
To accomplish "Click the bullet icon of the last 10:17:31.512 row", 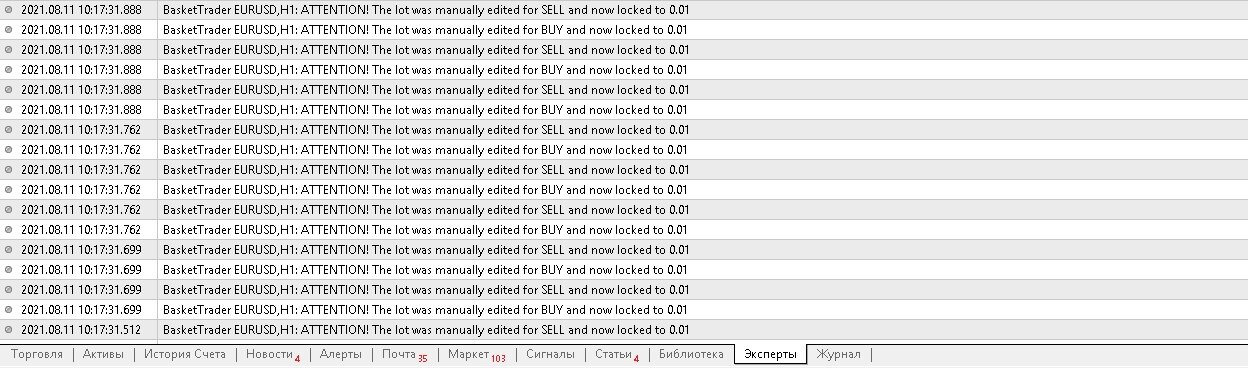I will pos(10,330).
